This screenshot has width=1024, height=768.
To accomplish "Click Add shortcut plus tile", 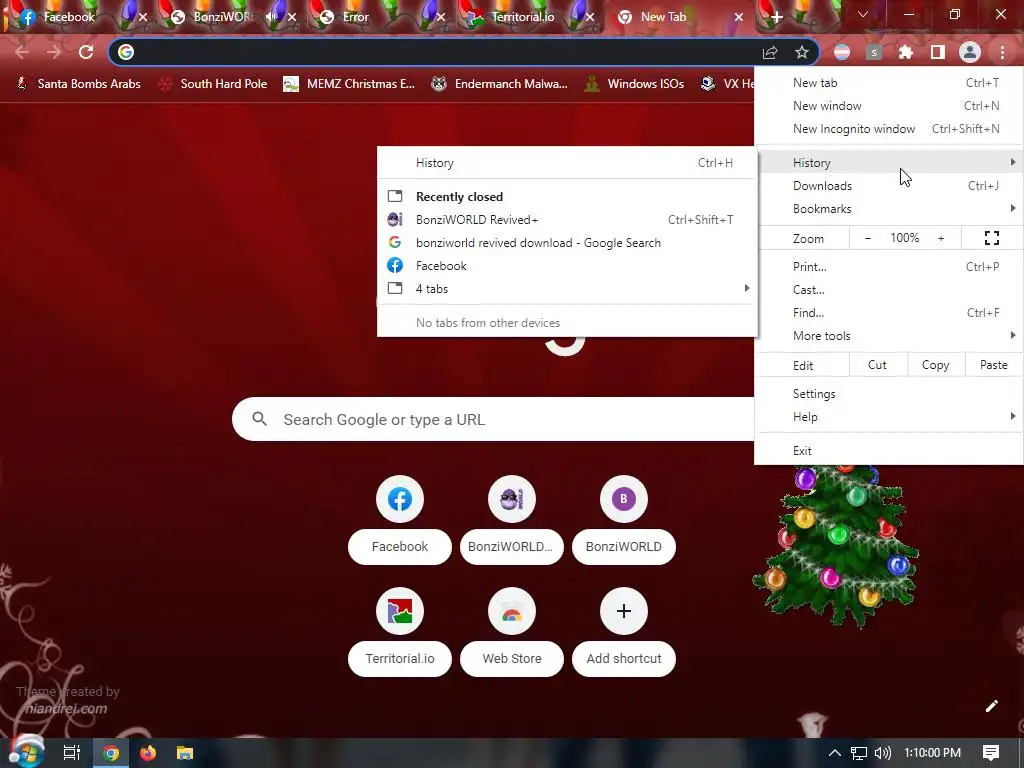I will (624, 631).
